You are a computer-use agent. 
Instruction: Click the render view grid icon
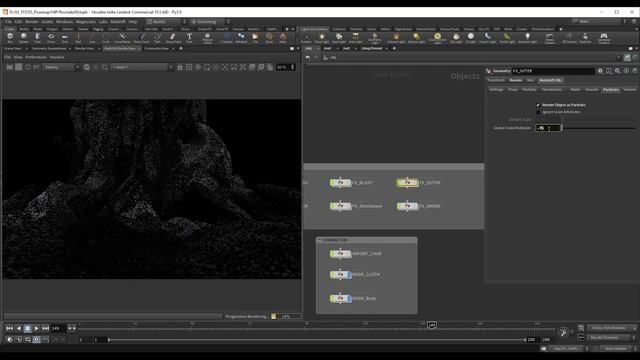click(x=189, y=67)
